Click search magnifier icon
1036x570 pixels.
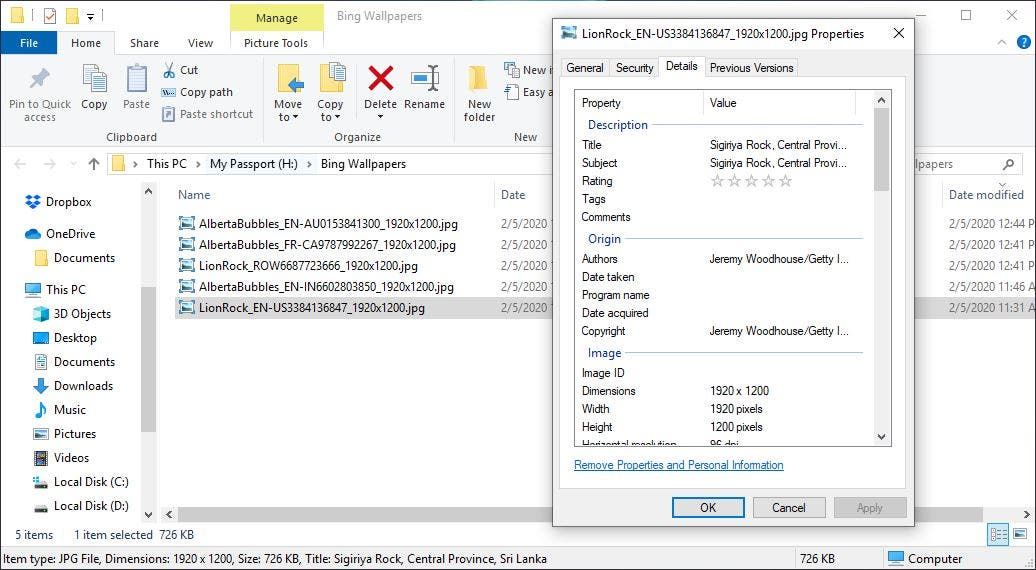tap(1008, 164)
